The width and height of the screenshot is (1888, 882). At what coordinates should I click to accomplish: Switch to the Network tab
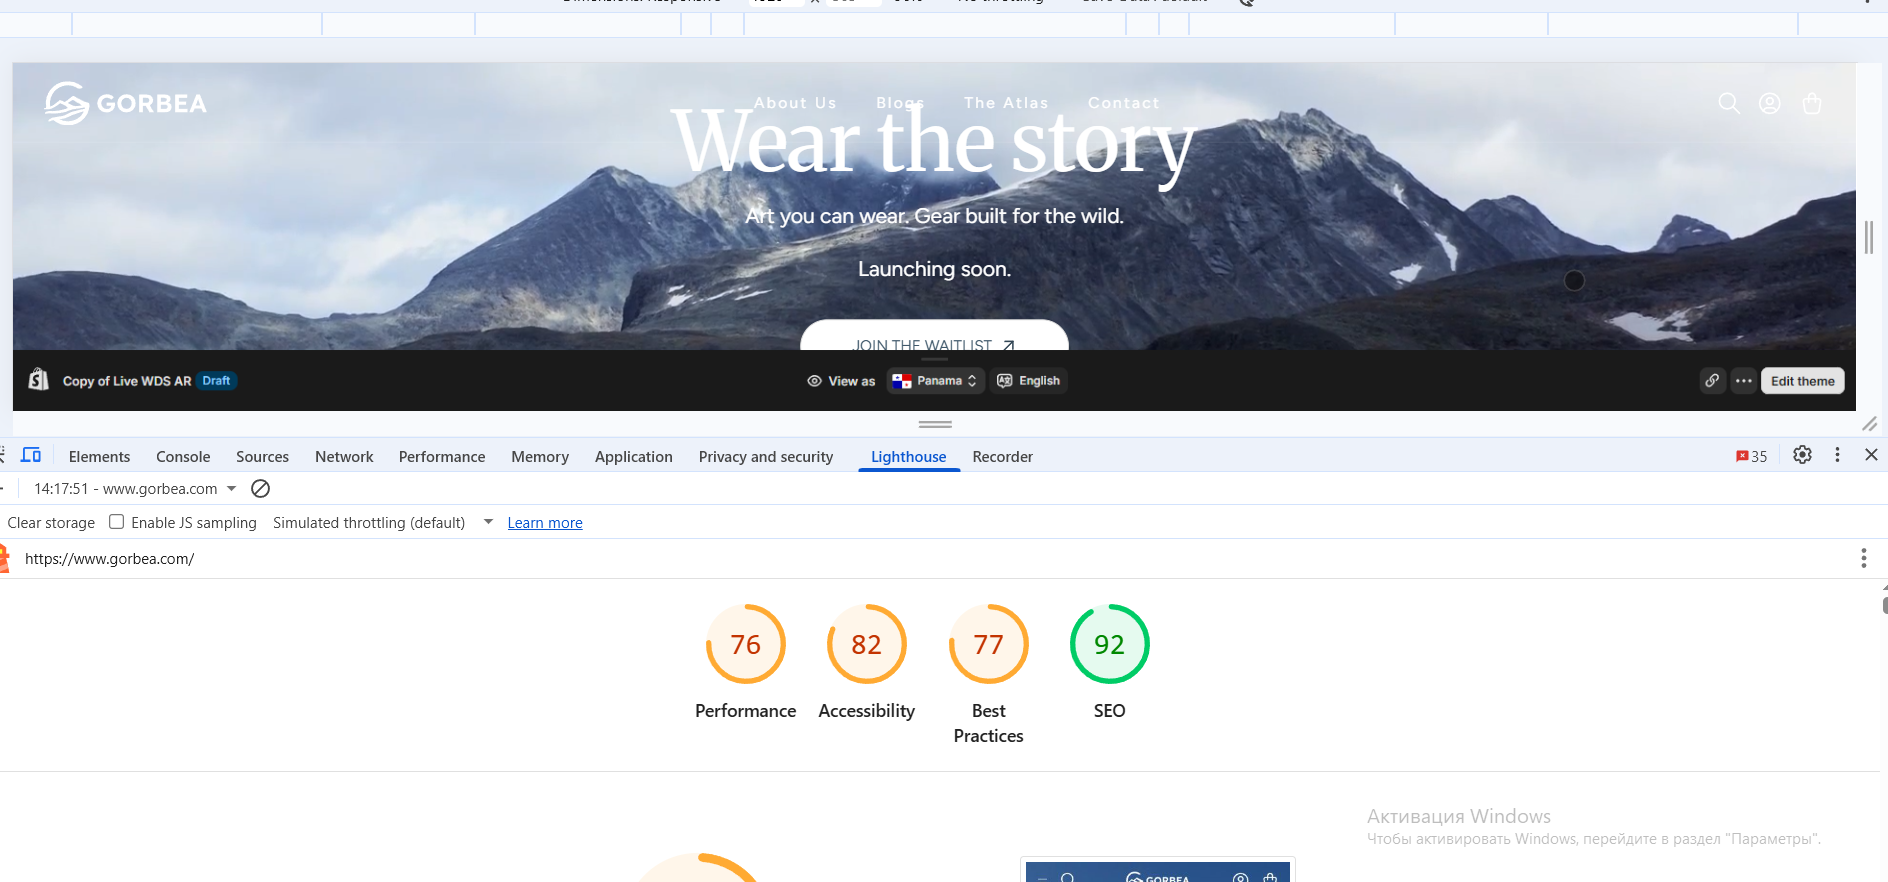[344, 456]
